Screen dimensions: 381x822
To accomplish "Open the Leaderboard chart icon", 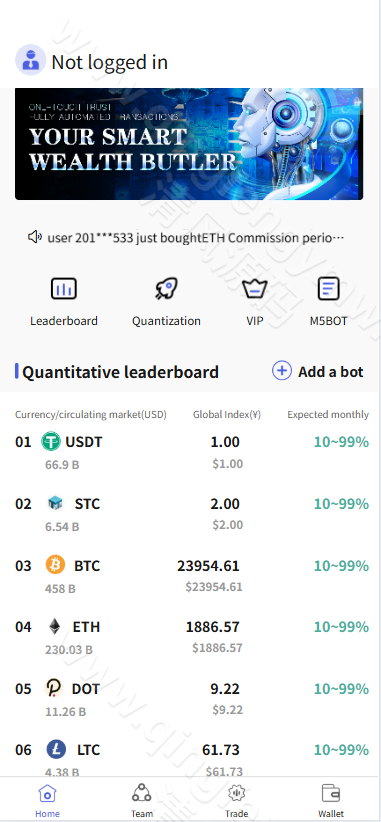I will [64, 289].
